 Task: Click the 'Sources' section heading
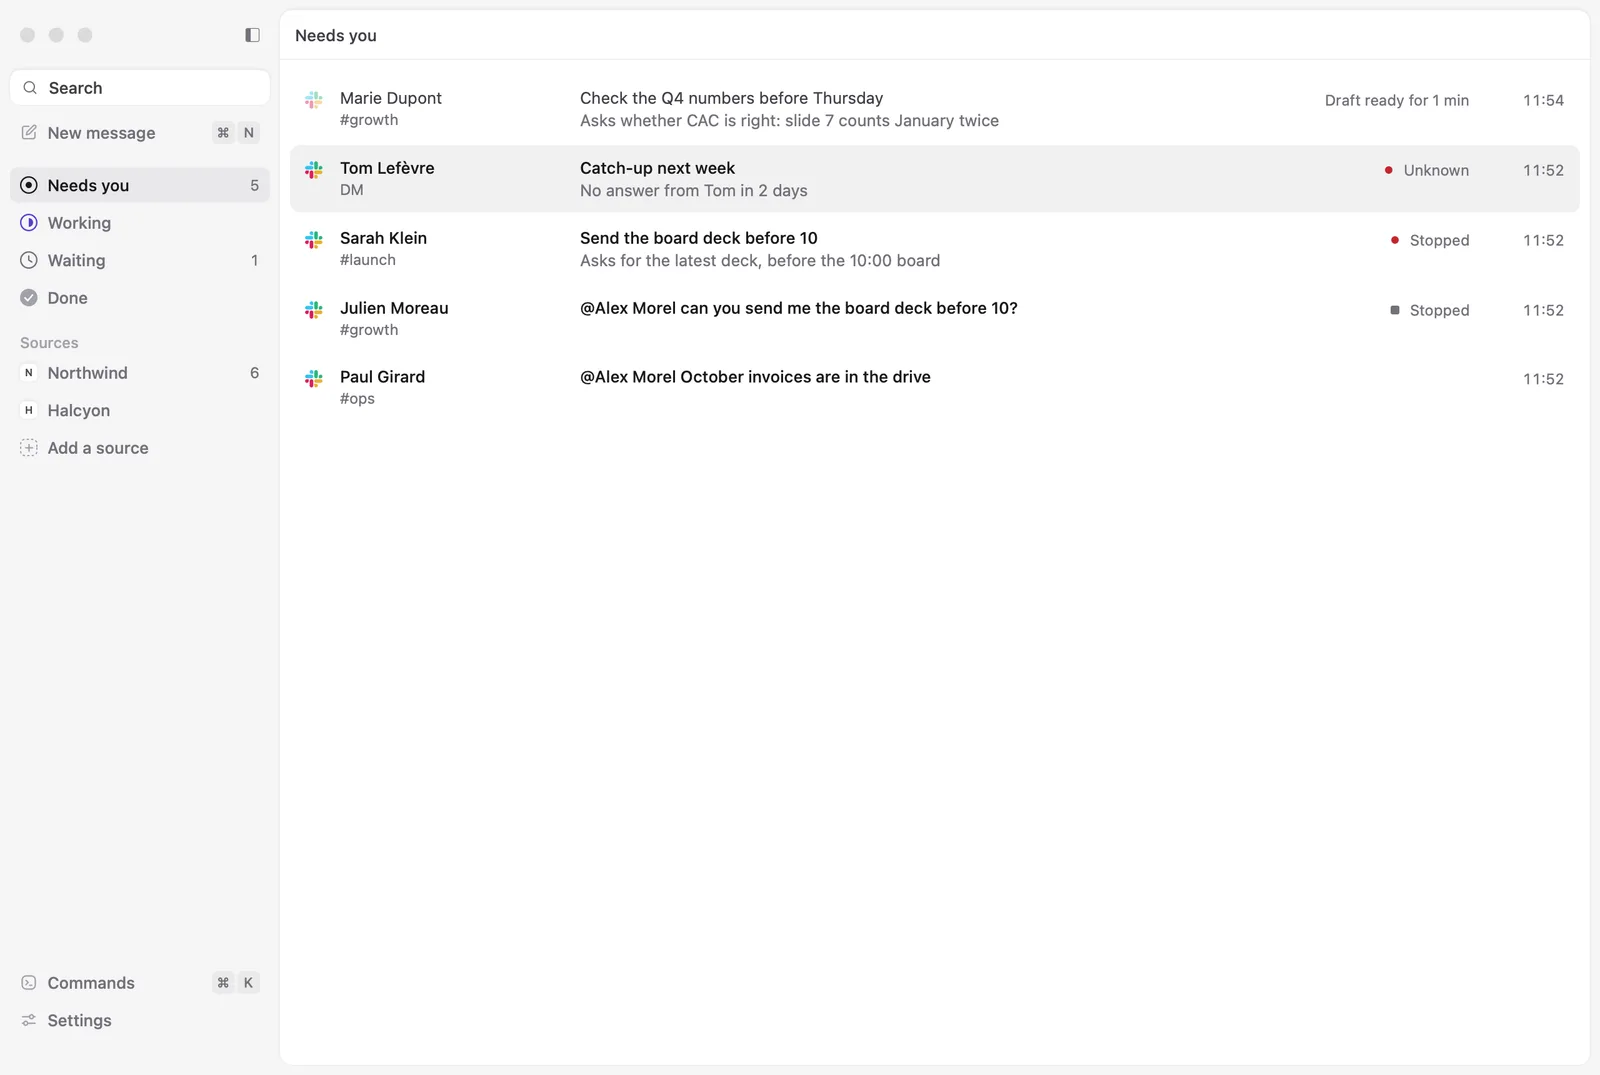click(x=49, y=343)
